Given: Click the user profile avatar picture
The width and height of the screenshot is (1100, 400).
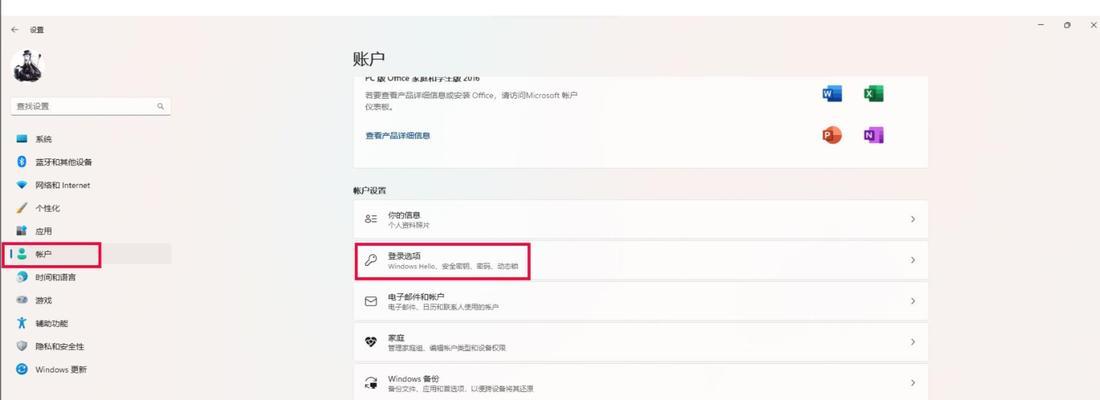Looking at the screenshot, I should pyautogui.click(x=29, y=66).
